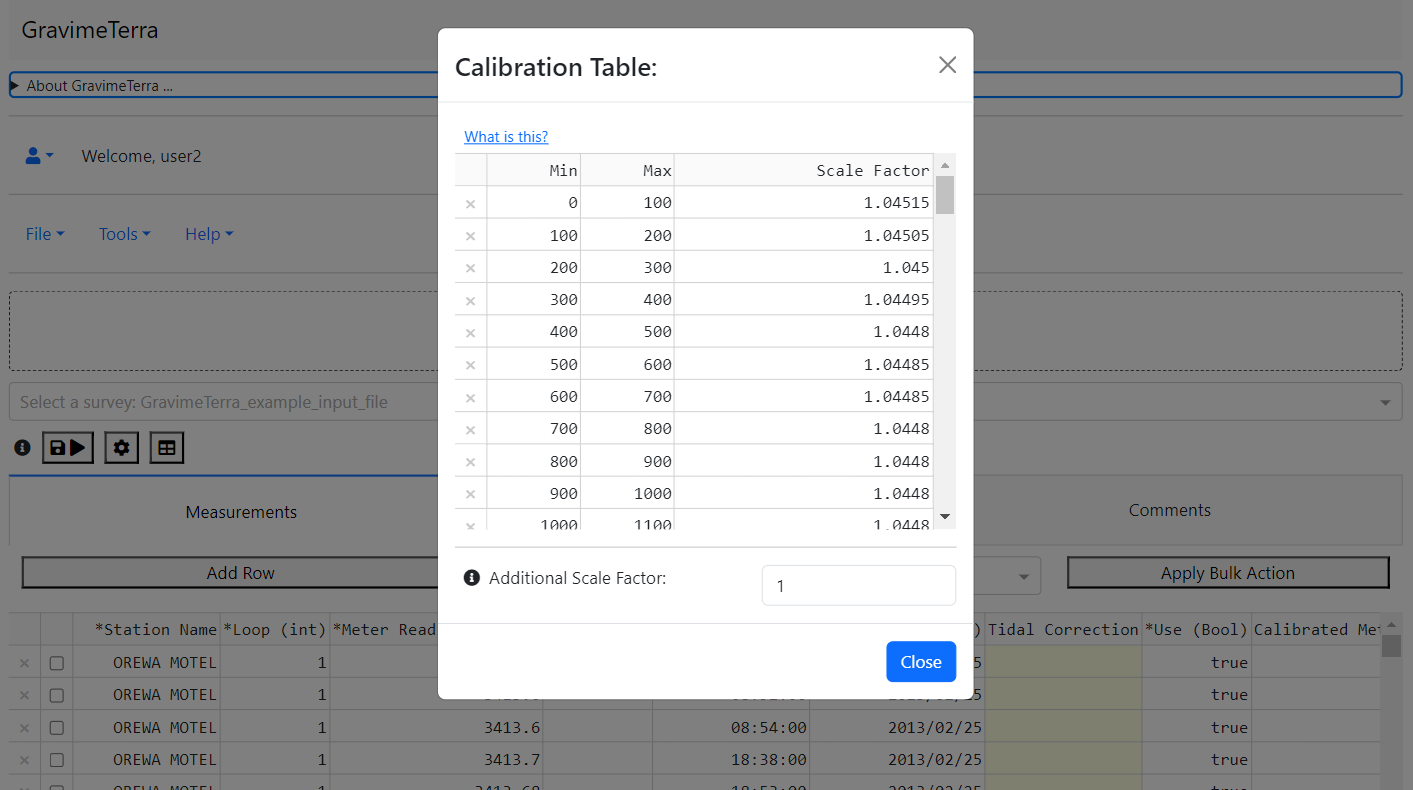Delete the calibration row with Min 300
Screen dimensions: 1413x790
tap(470, 300)
